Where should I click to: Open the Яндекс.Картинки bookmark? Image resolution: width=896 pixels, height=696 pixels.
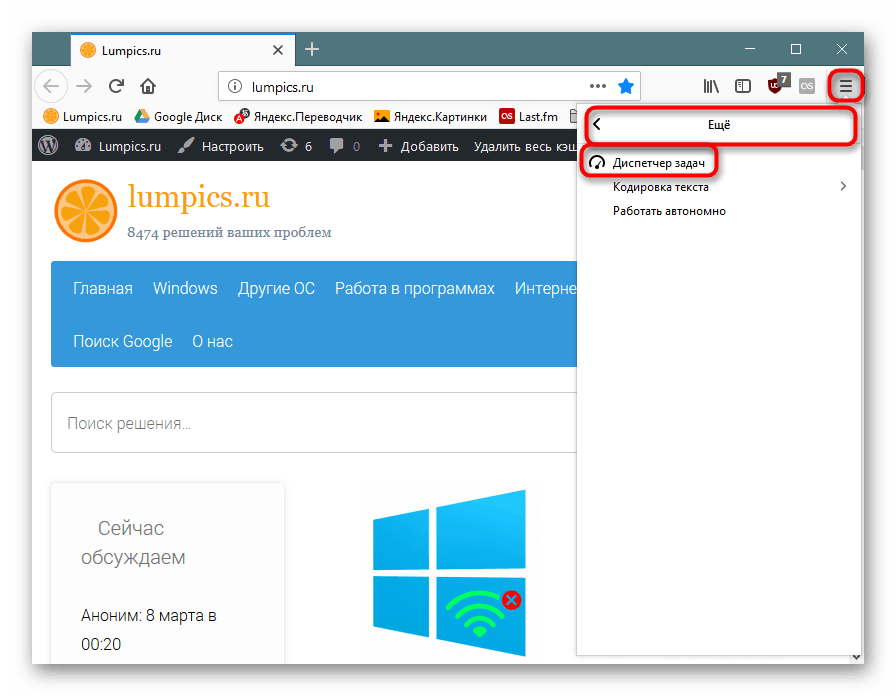coord(430,117)
